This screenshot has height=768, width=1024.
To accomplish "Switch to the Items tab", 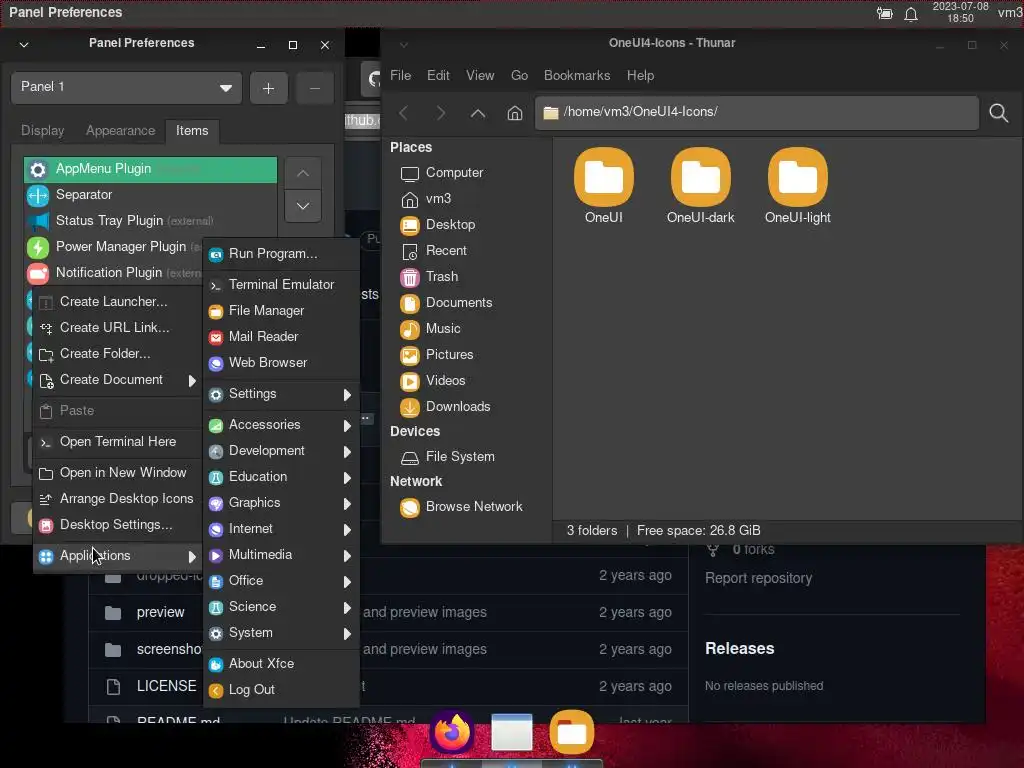I will pyautogui.click(x=192, y=131).
